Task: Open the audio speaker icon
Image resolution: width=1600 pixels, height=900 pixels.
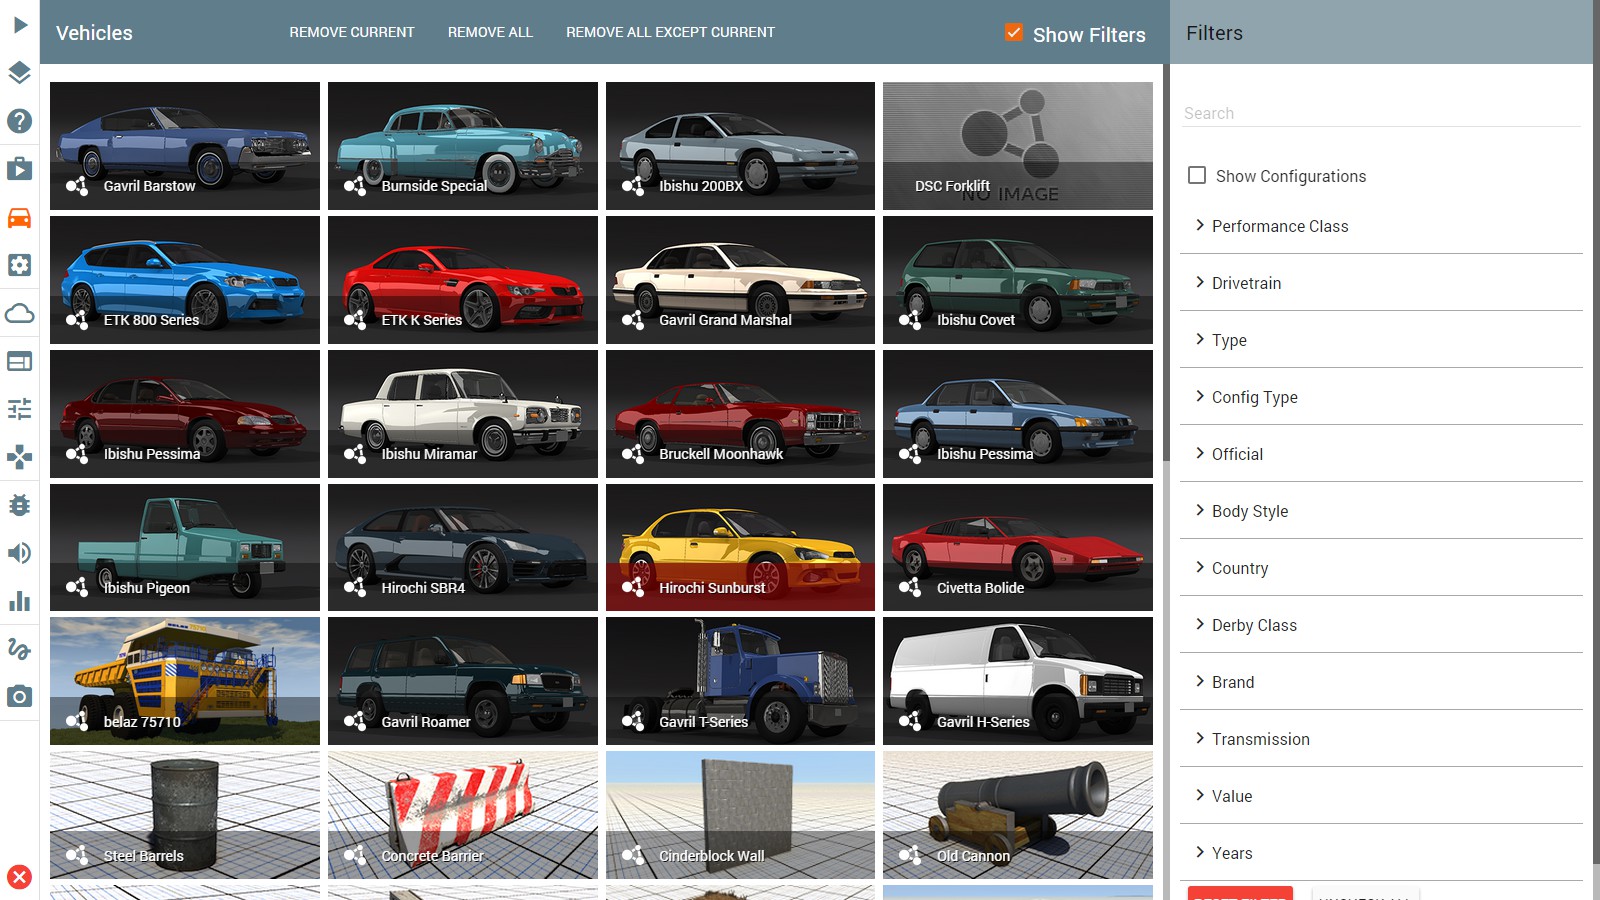Action: [x=19, y=553]
